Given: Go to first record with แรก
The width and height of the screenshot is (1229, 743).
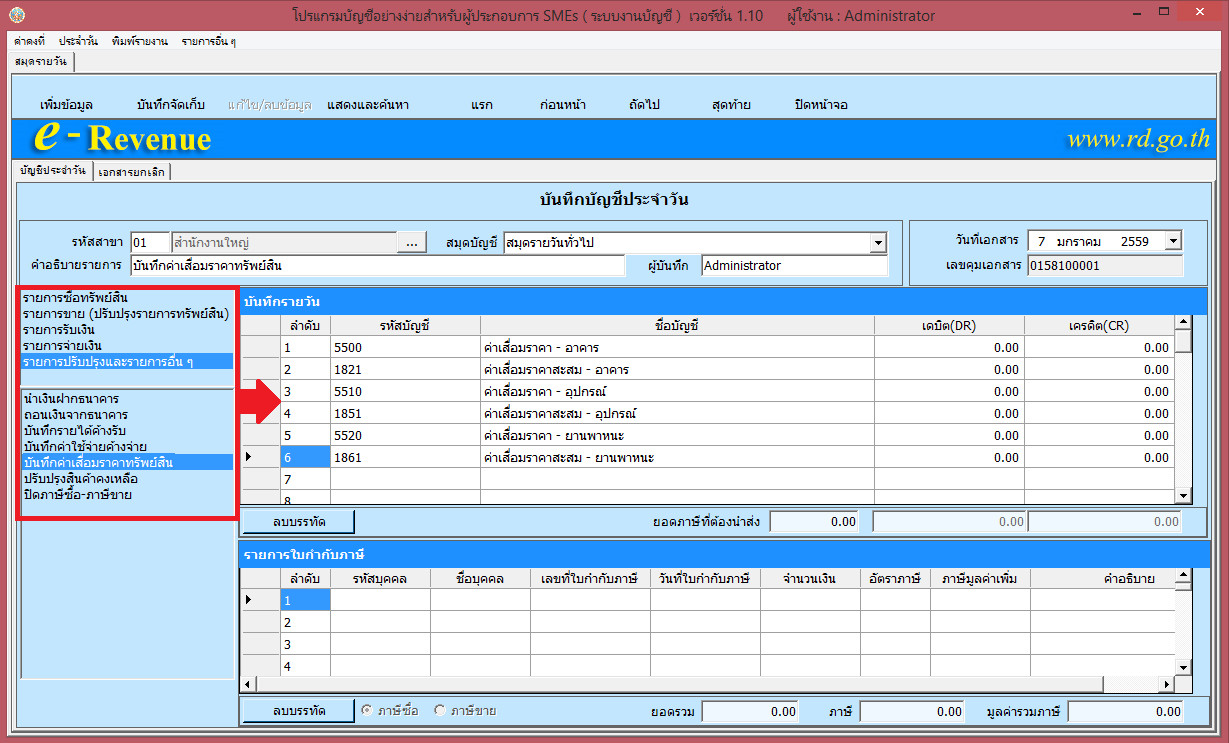Looking at the screenshot, I should 481,105.
